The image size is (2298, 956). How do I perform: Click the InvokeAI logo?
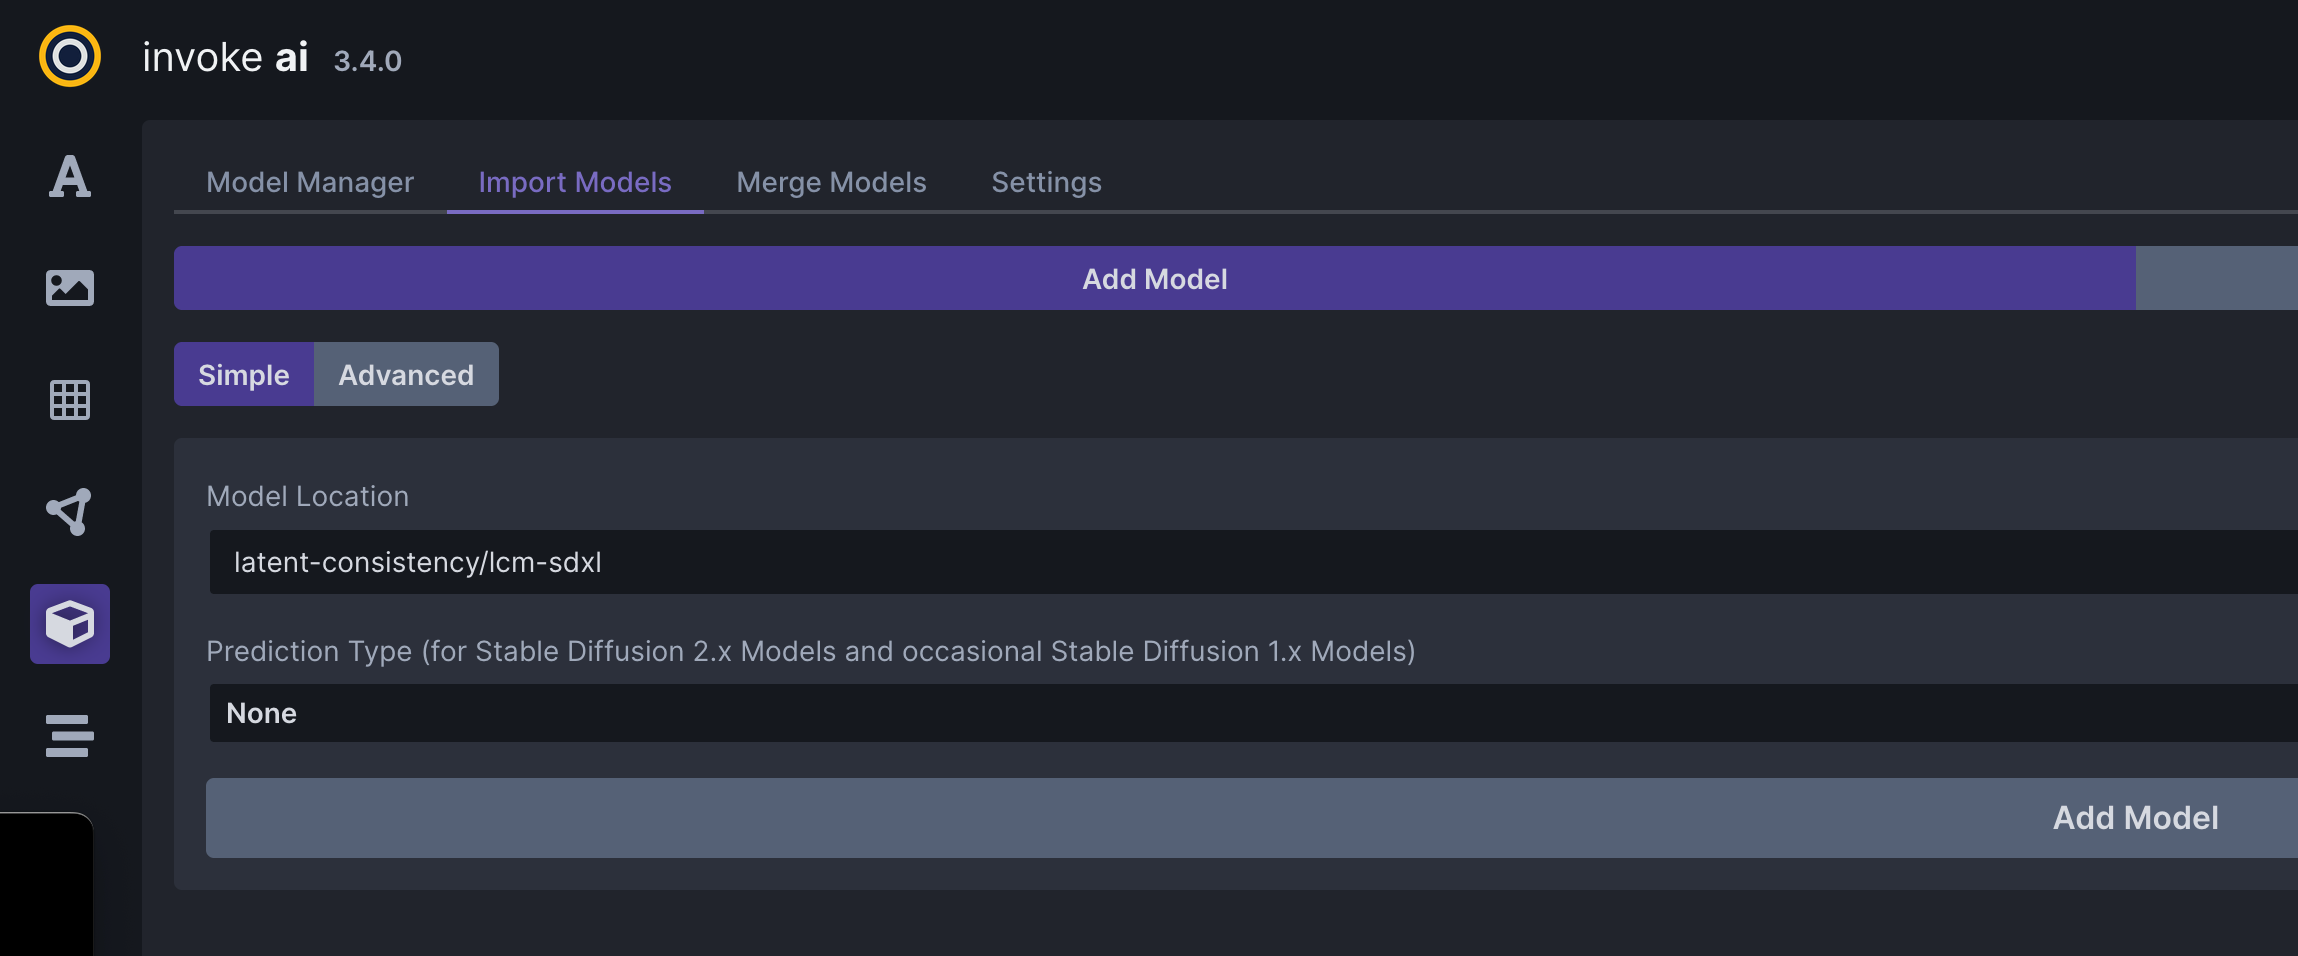[69, 56]
